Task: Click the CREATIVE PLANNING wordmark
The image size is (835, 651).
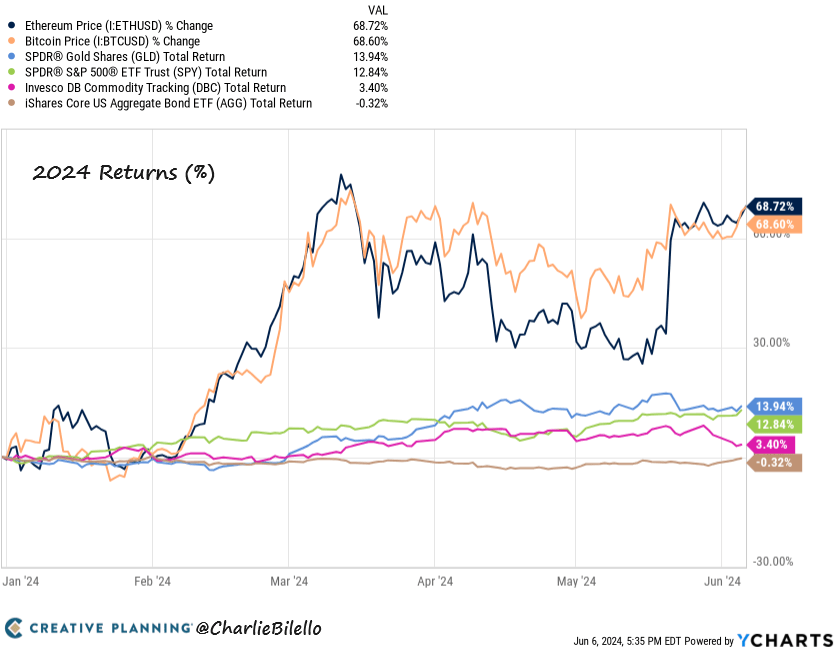Action: point(111,628)
